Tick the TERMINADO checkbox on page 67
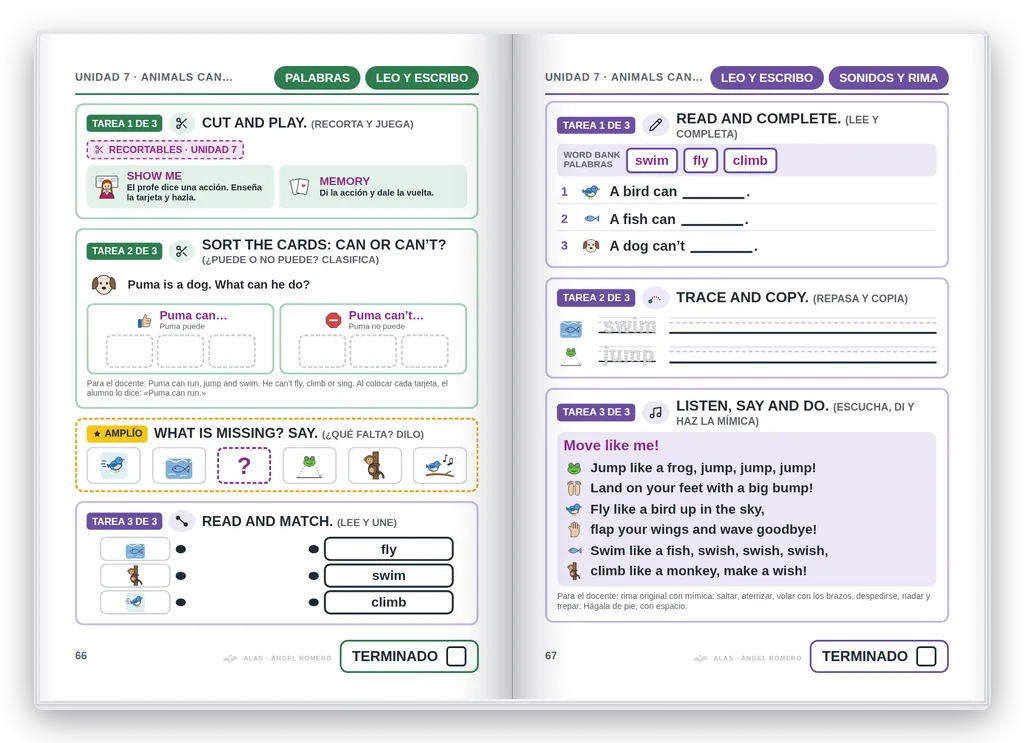 [x=926, y=656]
